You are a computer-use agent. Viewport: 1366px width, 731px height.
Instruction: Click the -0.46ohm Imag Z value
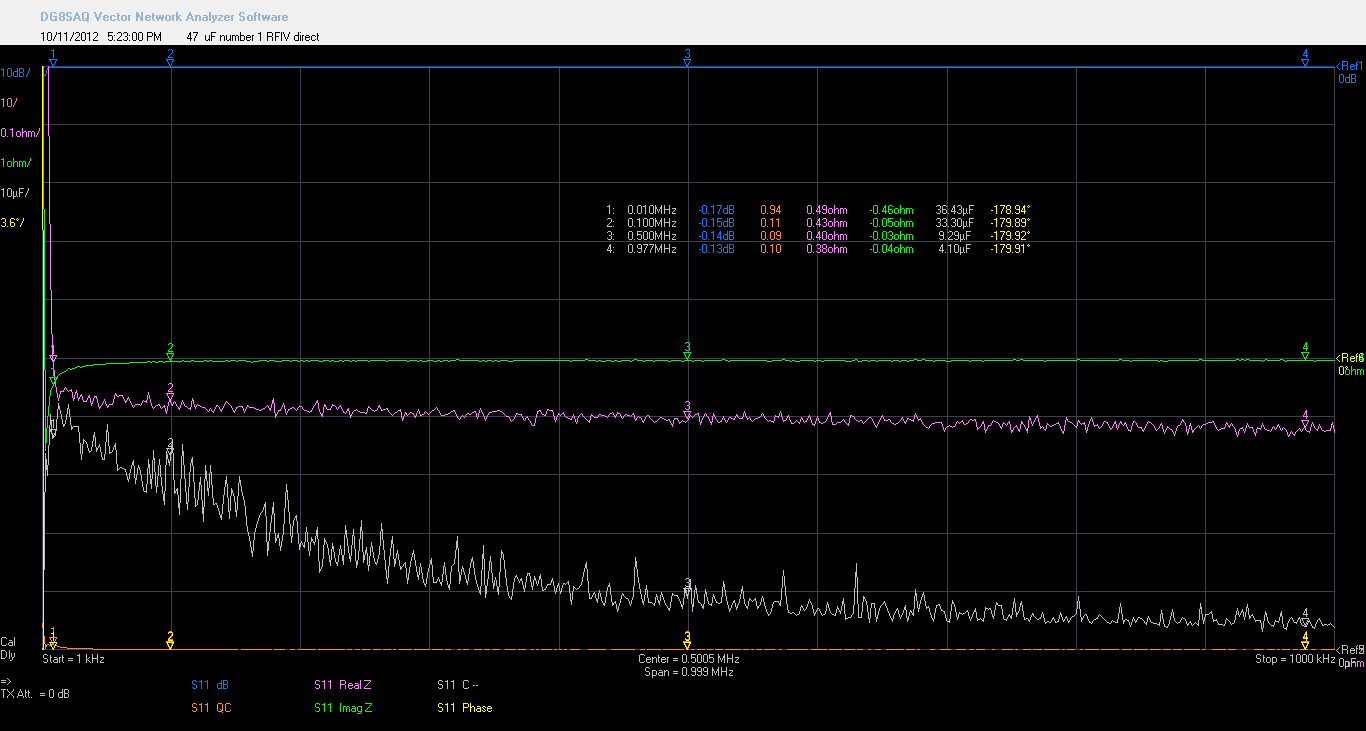[x=892, y=210]
